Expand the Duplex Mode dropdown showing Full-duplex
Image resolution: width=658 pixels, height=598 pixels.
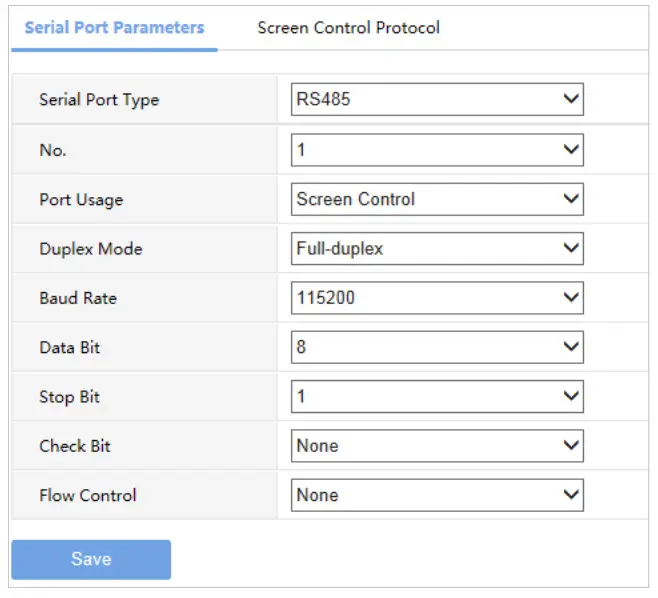click(x=437, y=248)
